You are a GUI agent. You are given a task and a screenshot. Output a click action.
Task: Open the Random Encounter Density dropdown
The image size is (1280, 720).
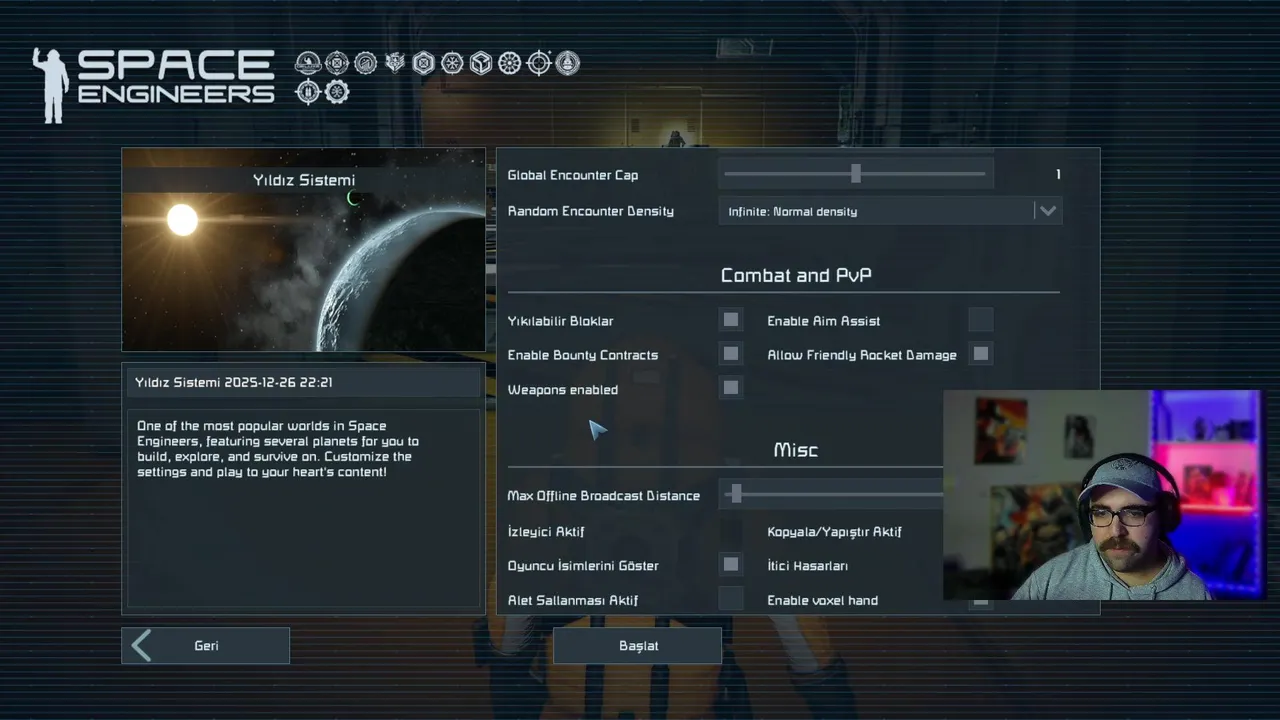[890, 211]
